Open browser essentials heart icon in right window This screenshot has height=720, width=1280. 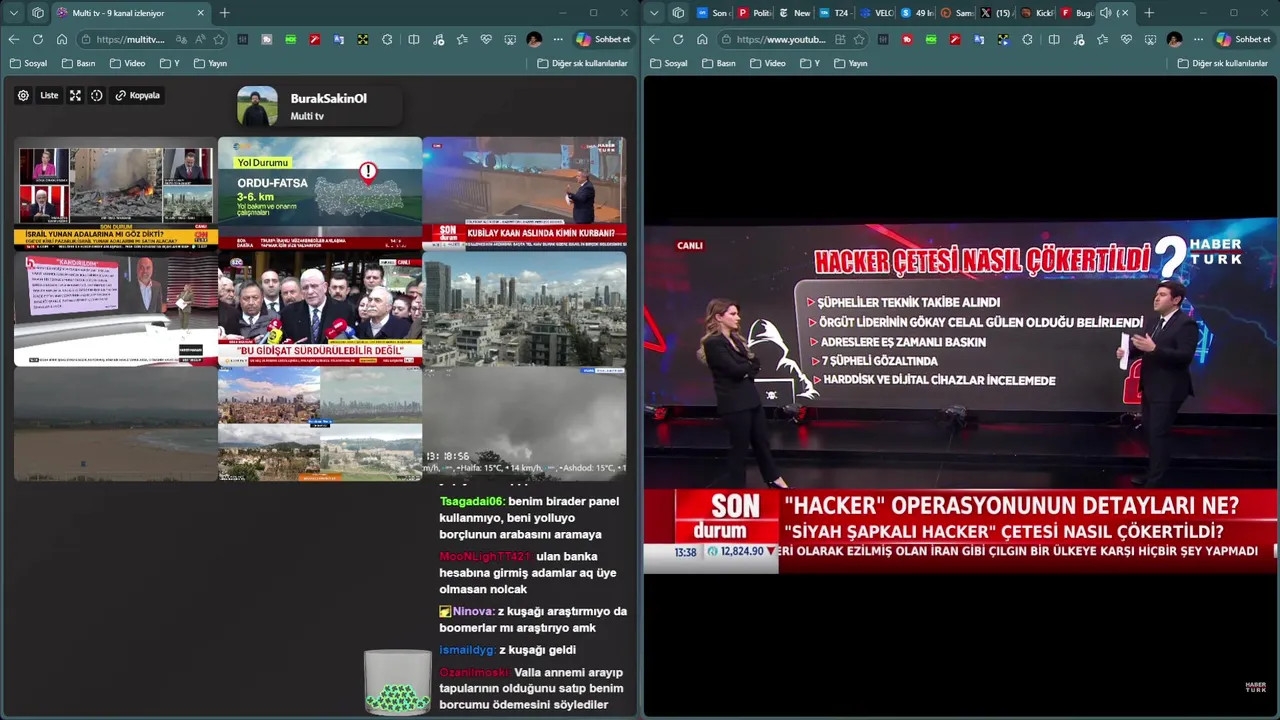pos(1126,39)
